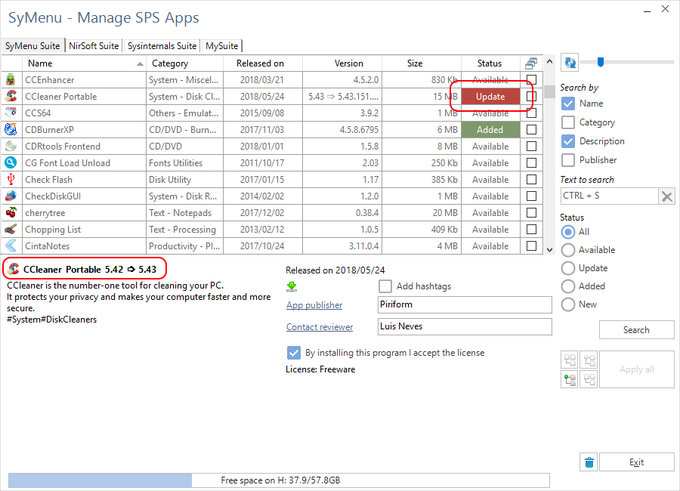
Task: Click the Check Flash USB icon
Action: click(11, 179)
